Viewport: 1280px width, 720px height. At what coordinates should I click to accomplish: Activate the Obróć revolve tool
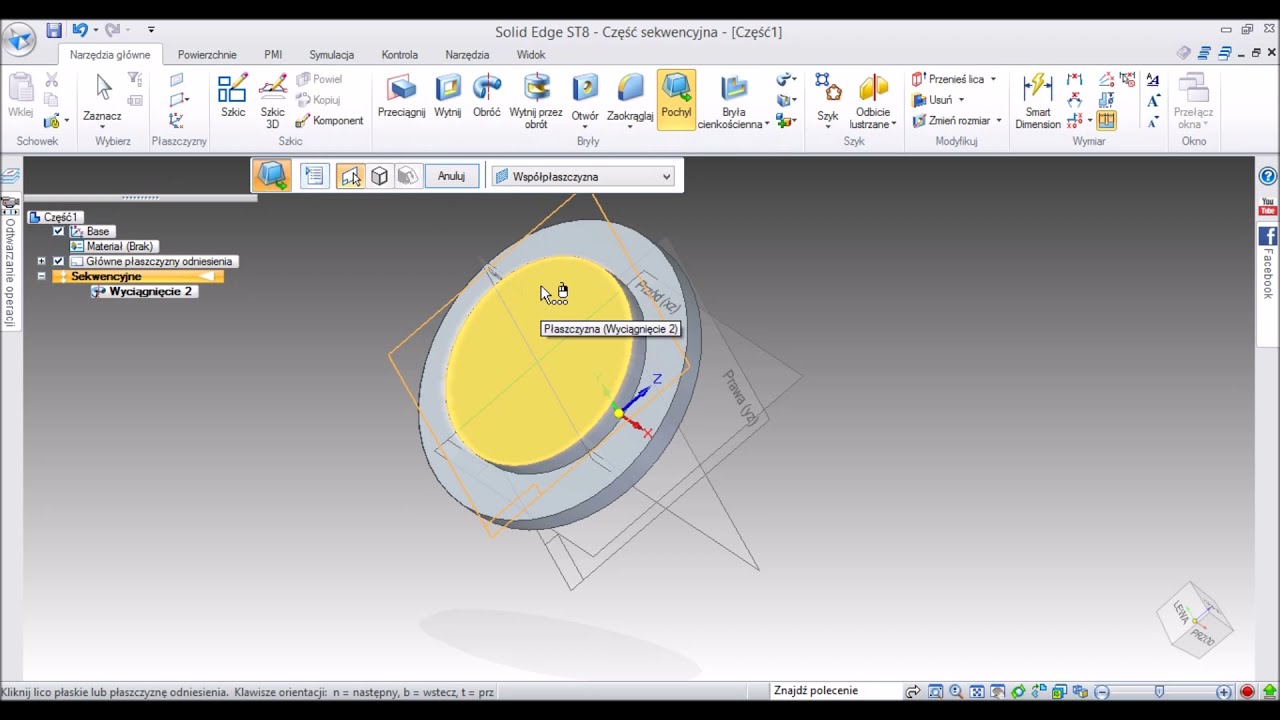tap(487, 98)
